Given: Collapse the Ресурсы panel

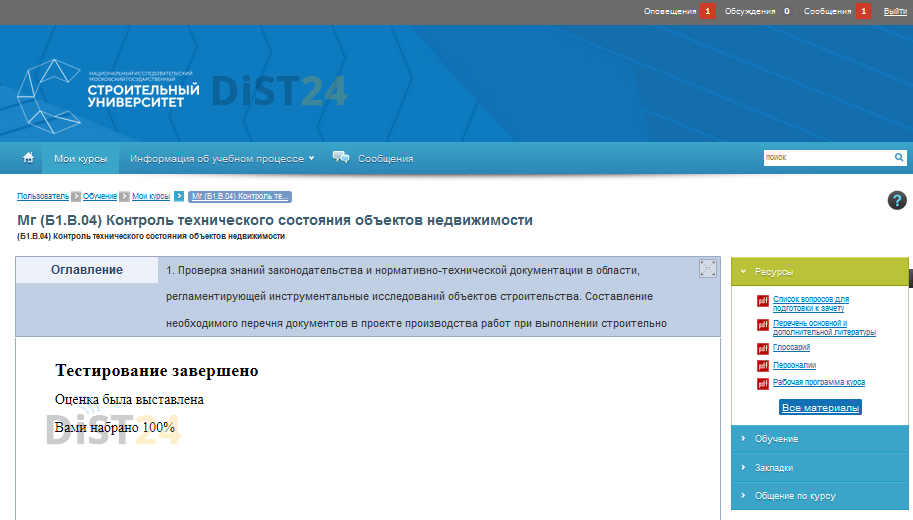Looking at the screenshot, I should [820, 271].
